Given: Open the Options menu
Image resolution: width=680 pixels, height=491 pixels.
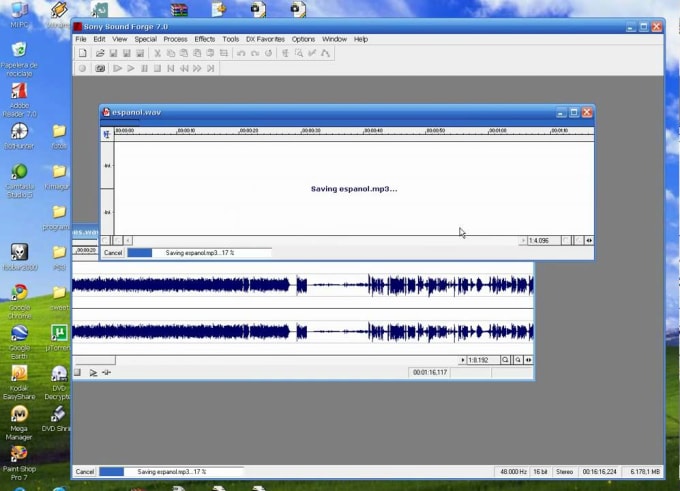Looking at the screenshot, I should 303,39.
